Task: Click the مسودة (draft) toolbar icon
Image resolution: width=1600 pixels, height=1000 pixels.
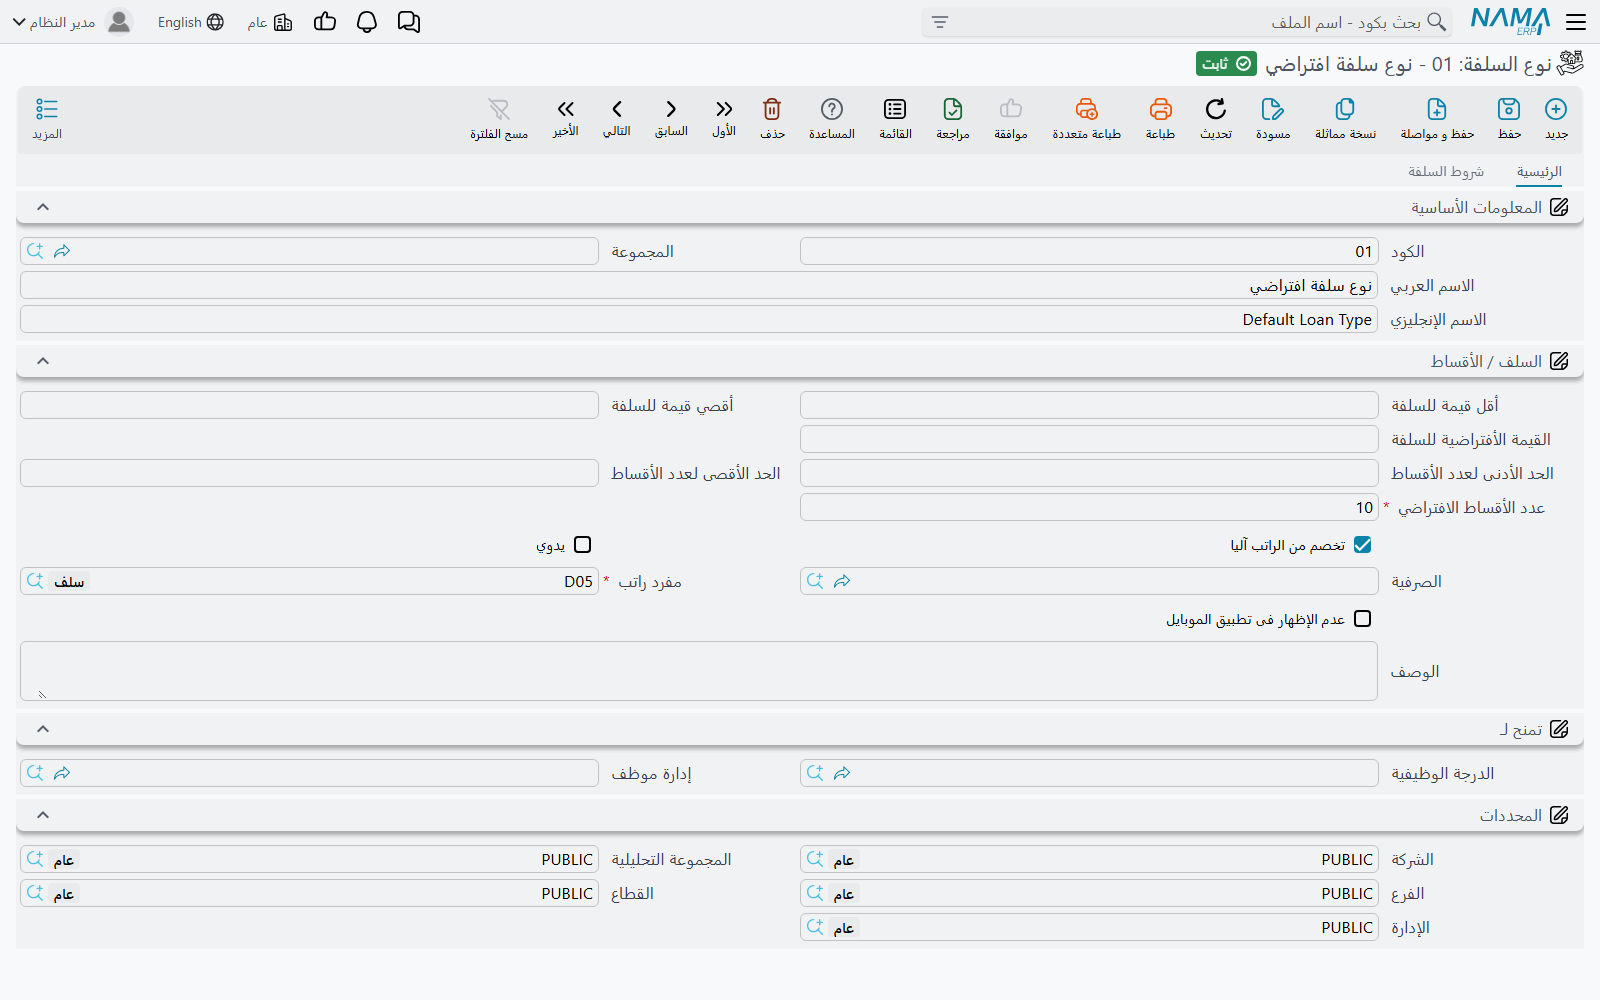Action: click(1273, 109)
